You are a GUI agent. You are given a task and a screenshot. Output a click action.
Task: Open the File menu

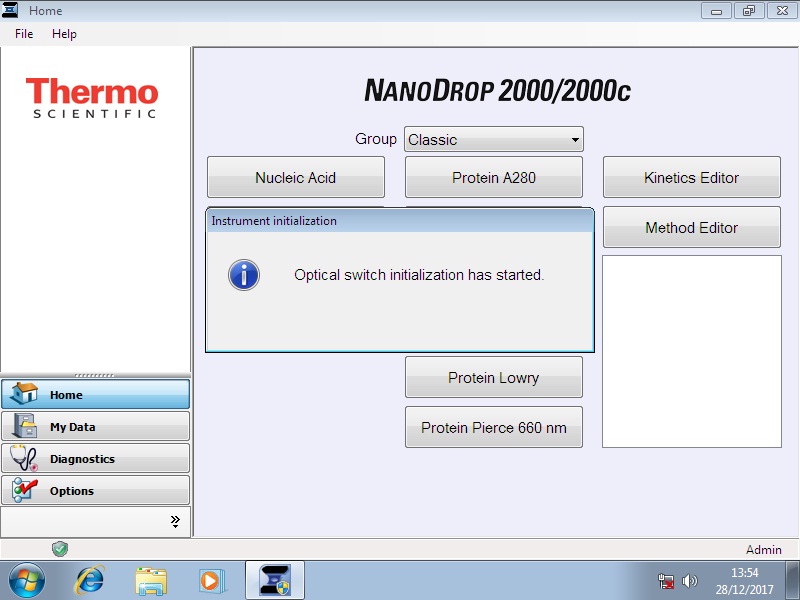point(24,34)
